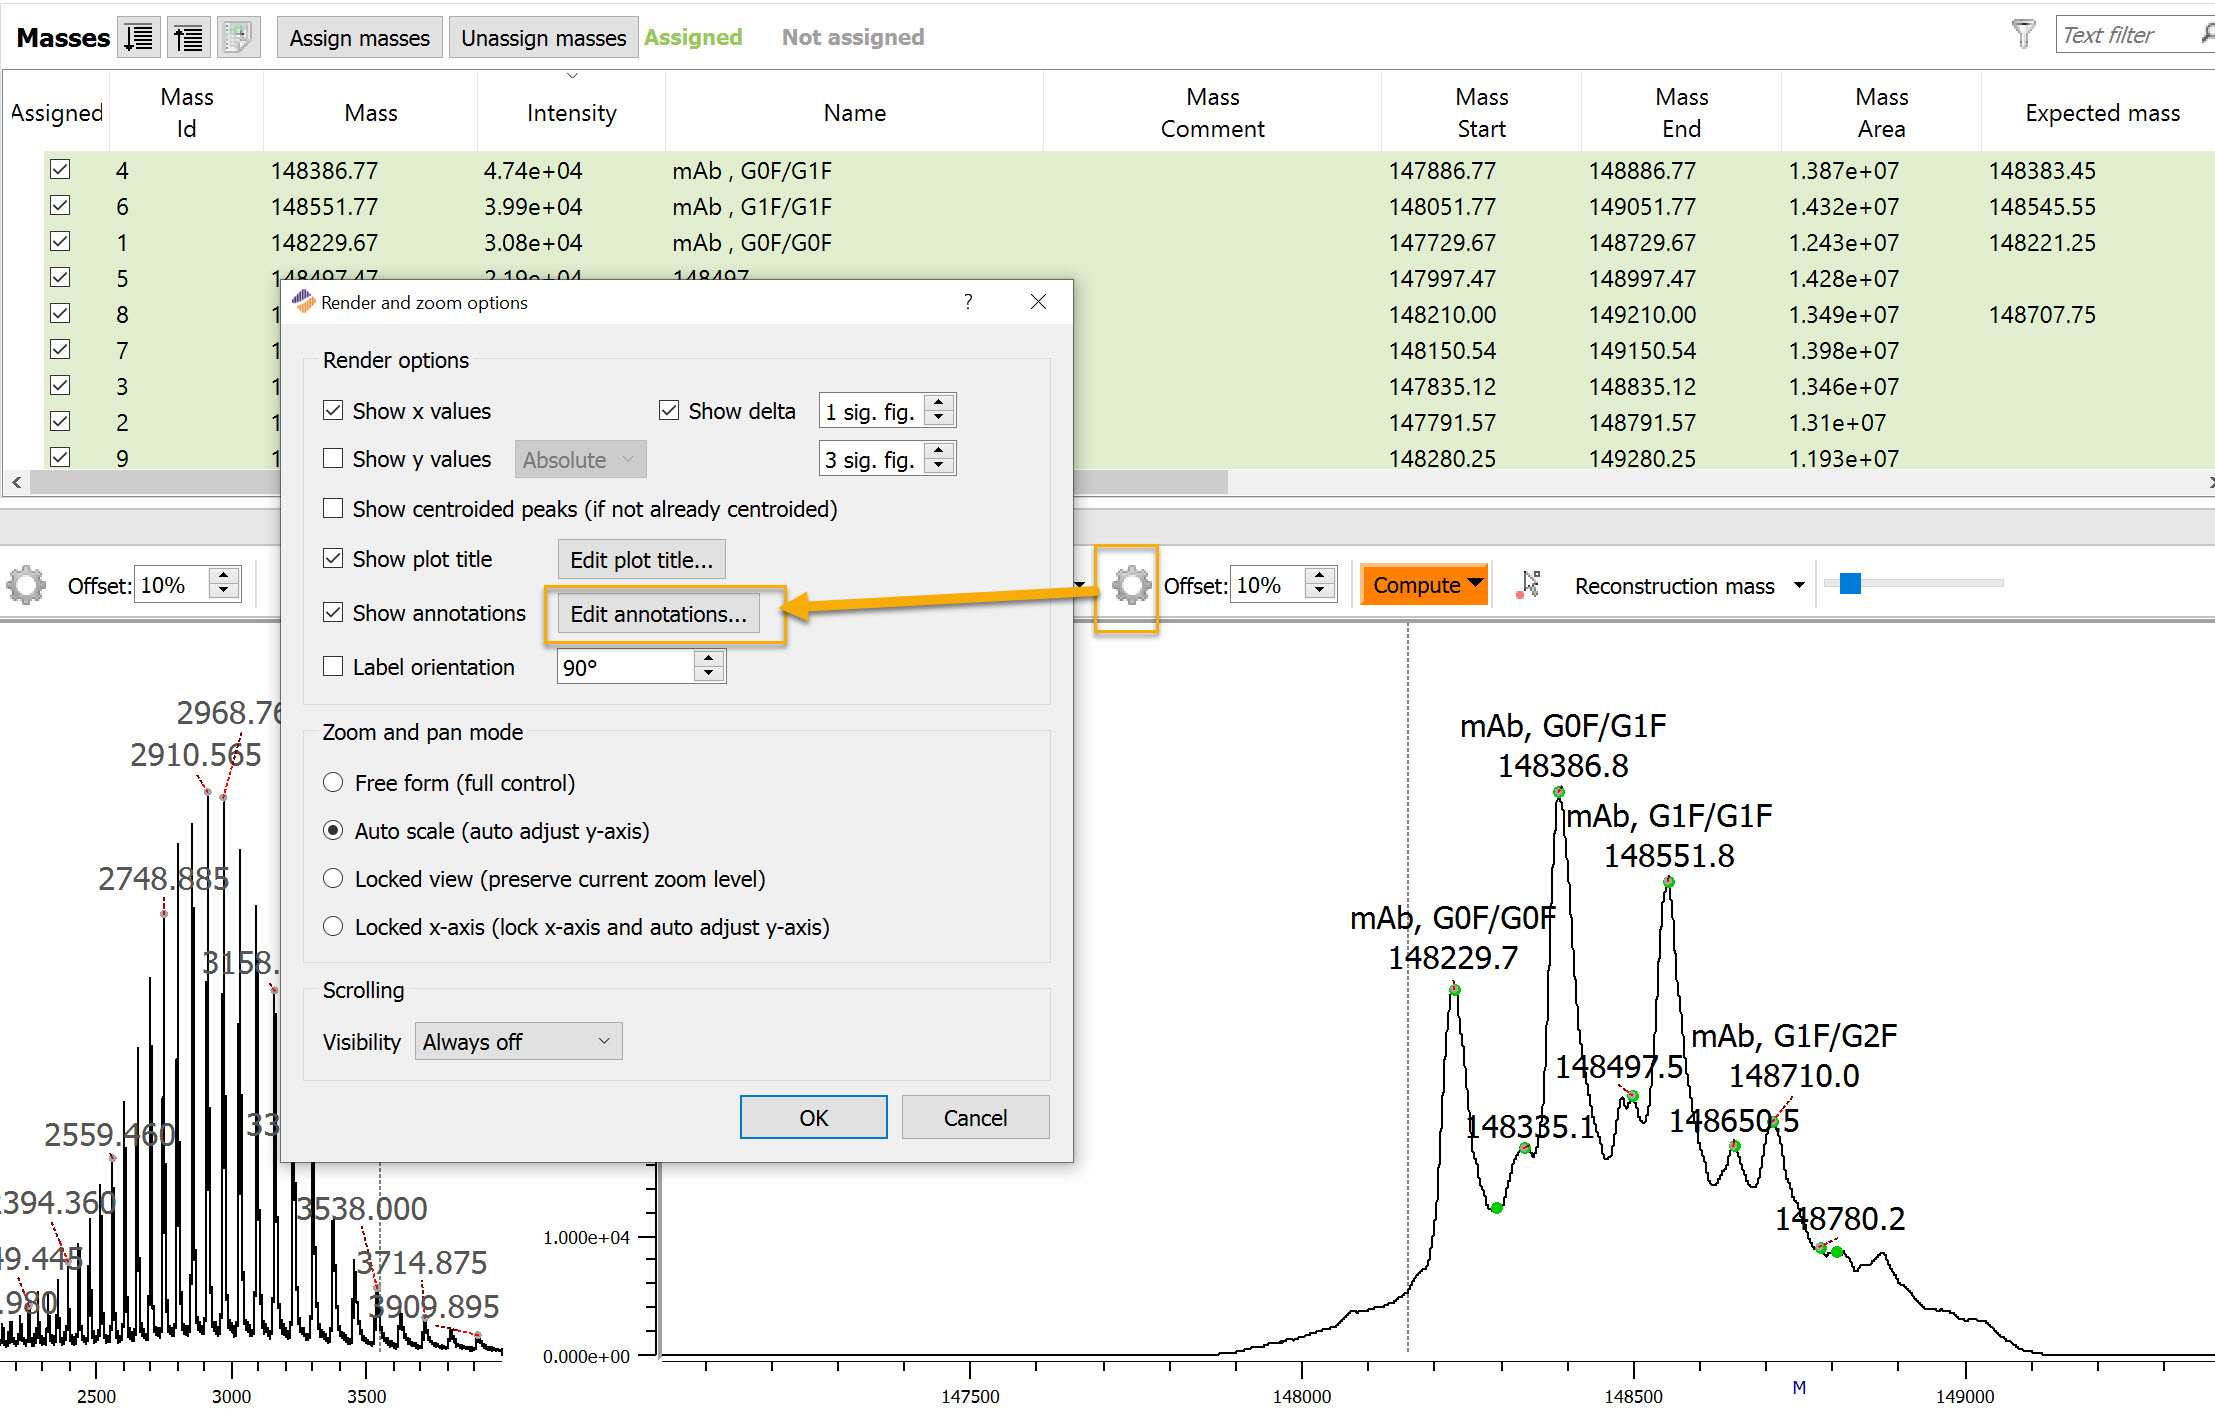Viewport: 2215px width, 1409px height.
Task: Click Edit annotations button
Action: click(659, 614)
